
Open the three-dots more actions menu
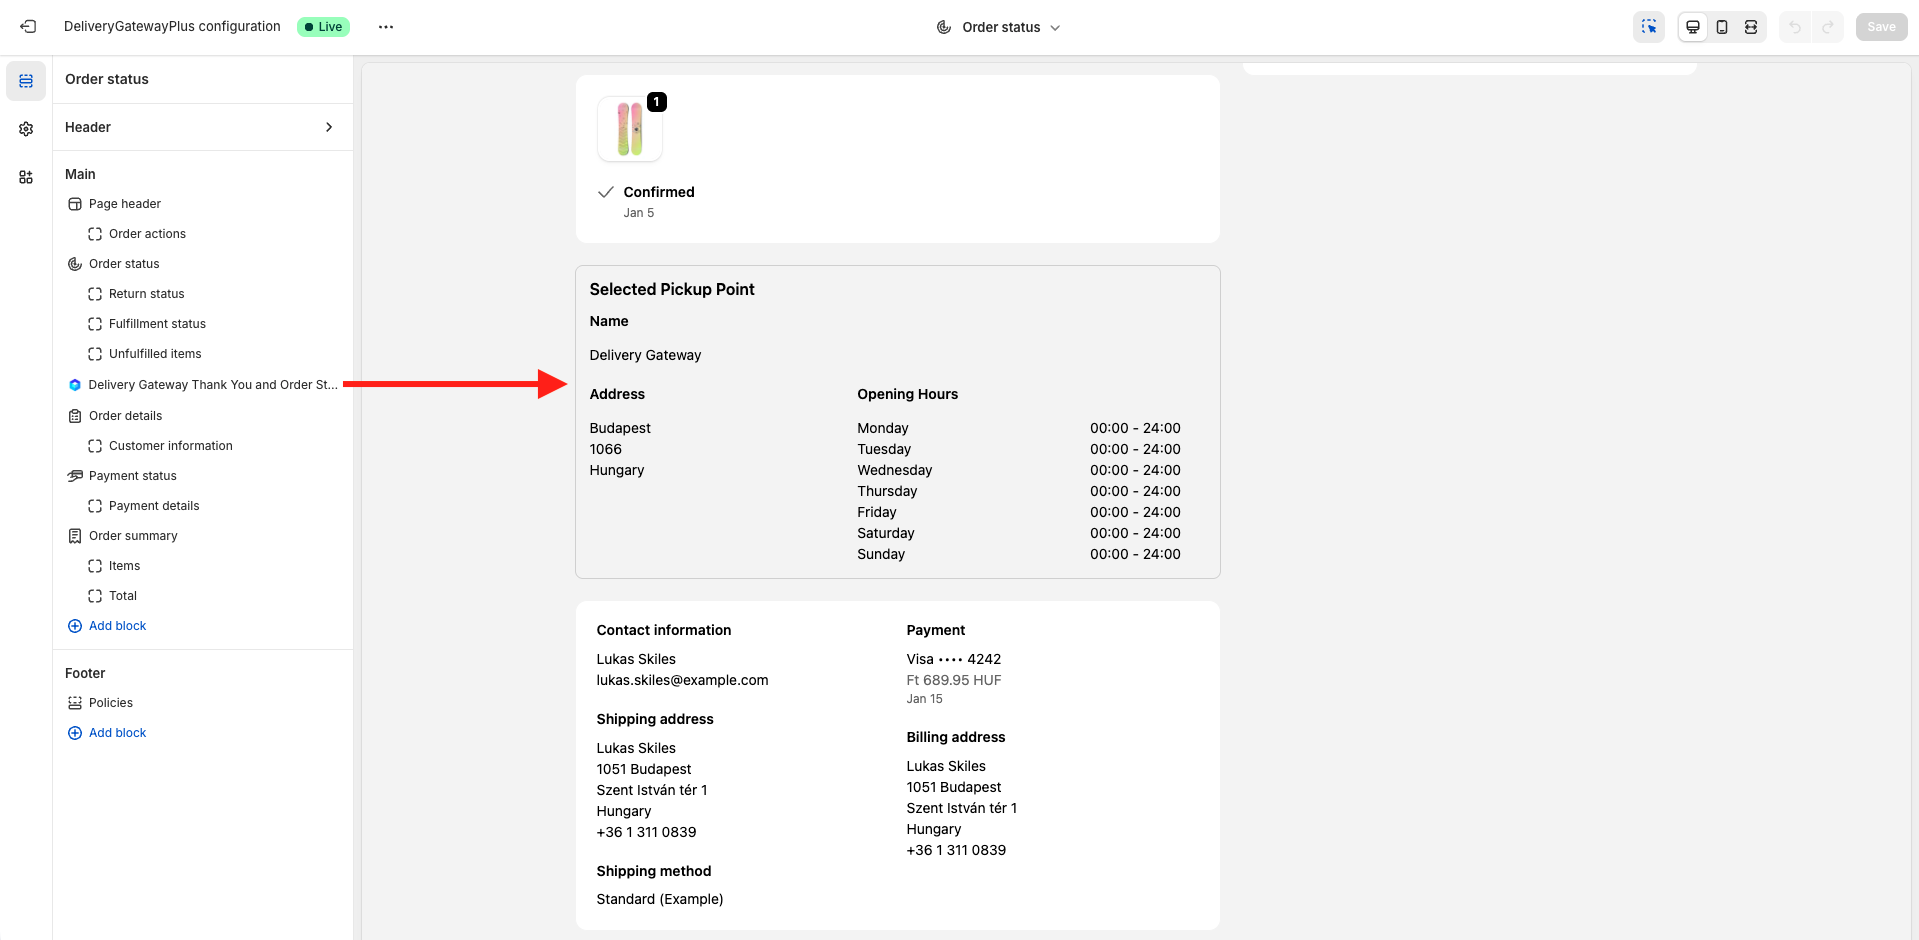(386, 27)
